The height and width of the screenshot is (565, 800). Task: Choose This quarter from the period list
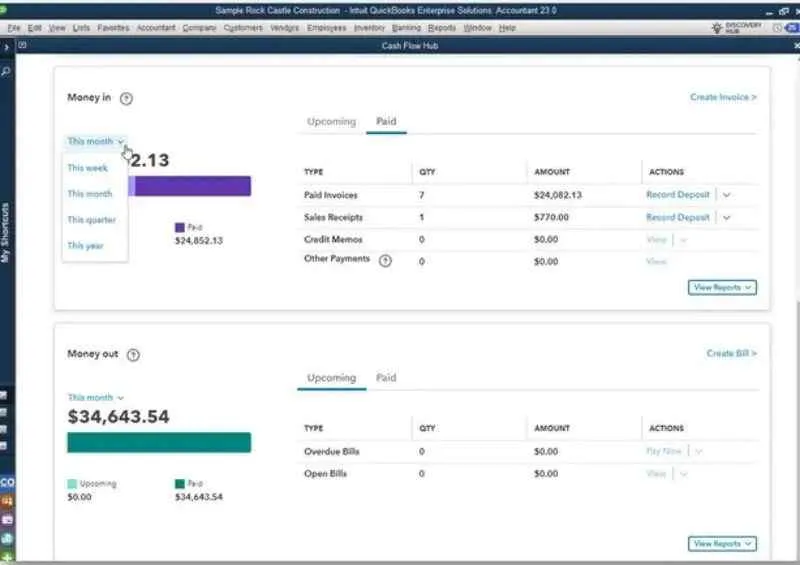[x=92, y=220]
